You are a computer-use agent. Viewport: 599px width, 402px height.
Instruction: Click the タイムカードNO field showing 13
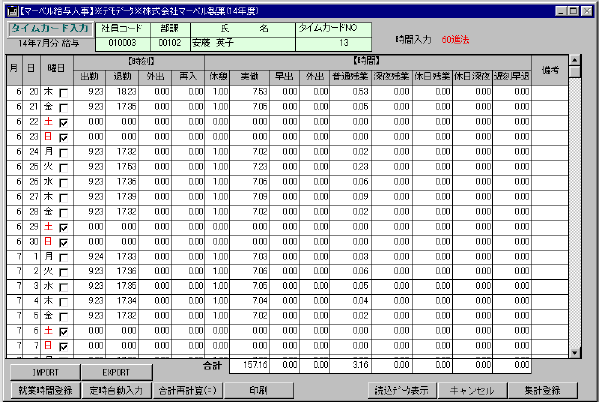[333, 43]
